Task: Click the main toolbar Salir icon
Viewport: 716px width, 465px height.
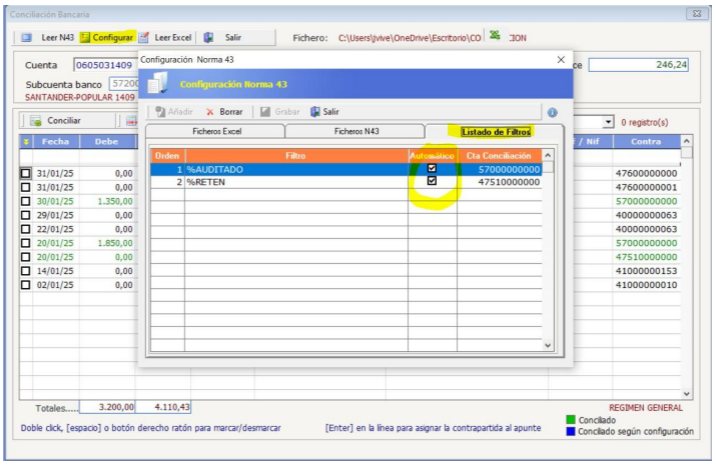Action: 209,37
